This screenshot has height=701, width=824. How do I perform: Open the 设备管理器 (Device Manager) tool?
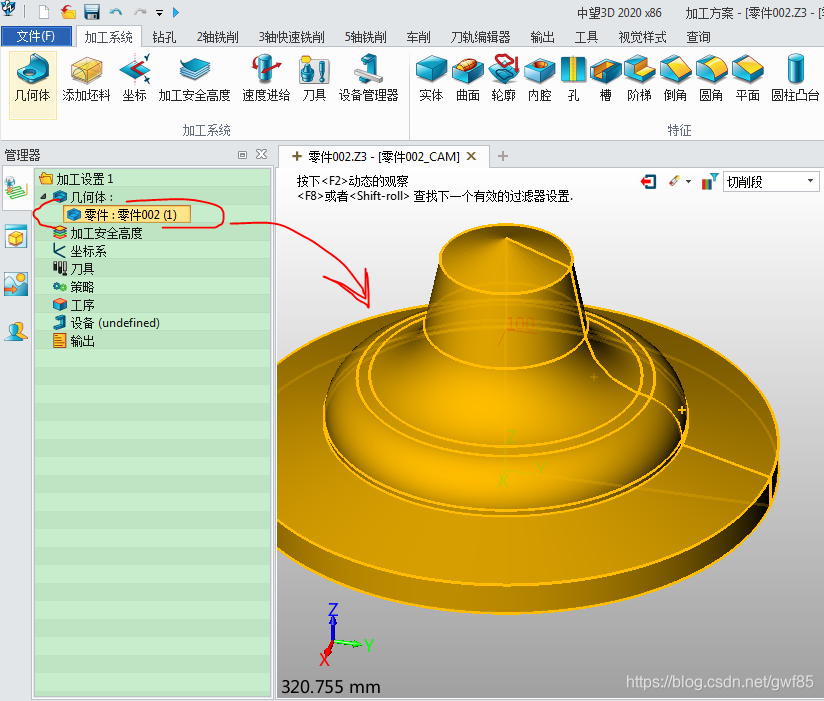(368, 79)
